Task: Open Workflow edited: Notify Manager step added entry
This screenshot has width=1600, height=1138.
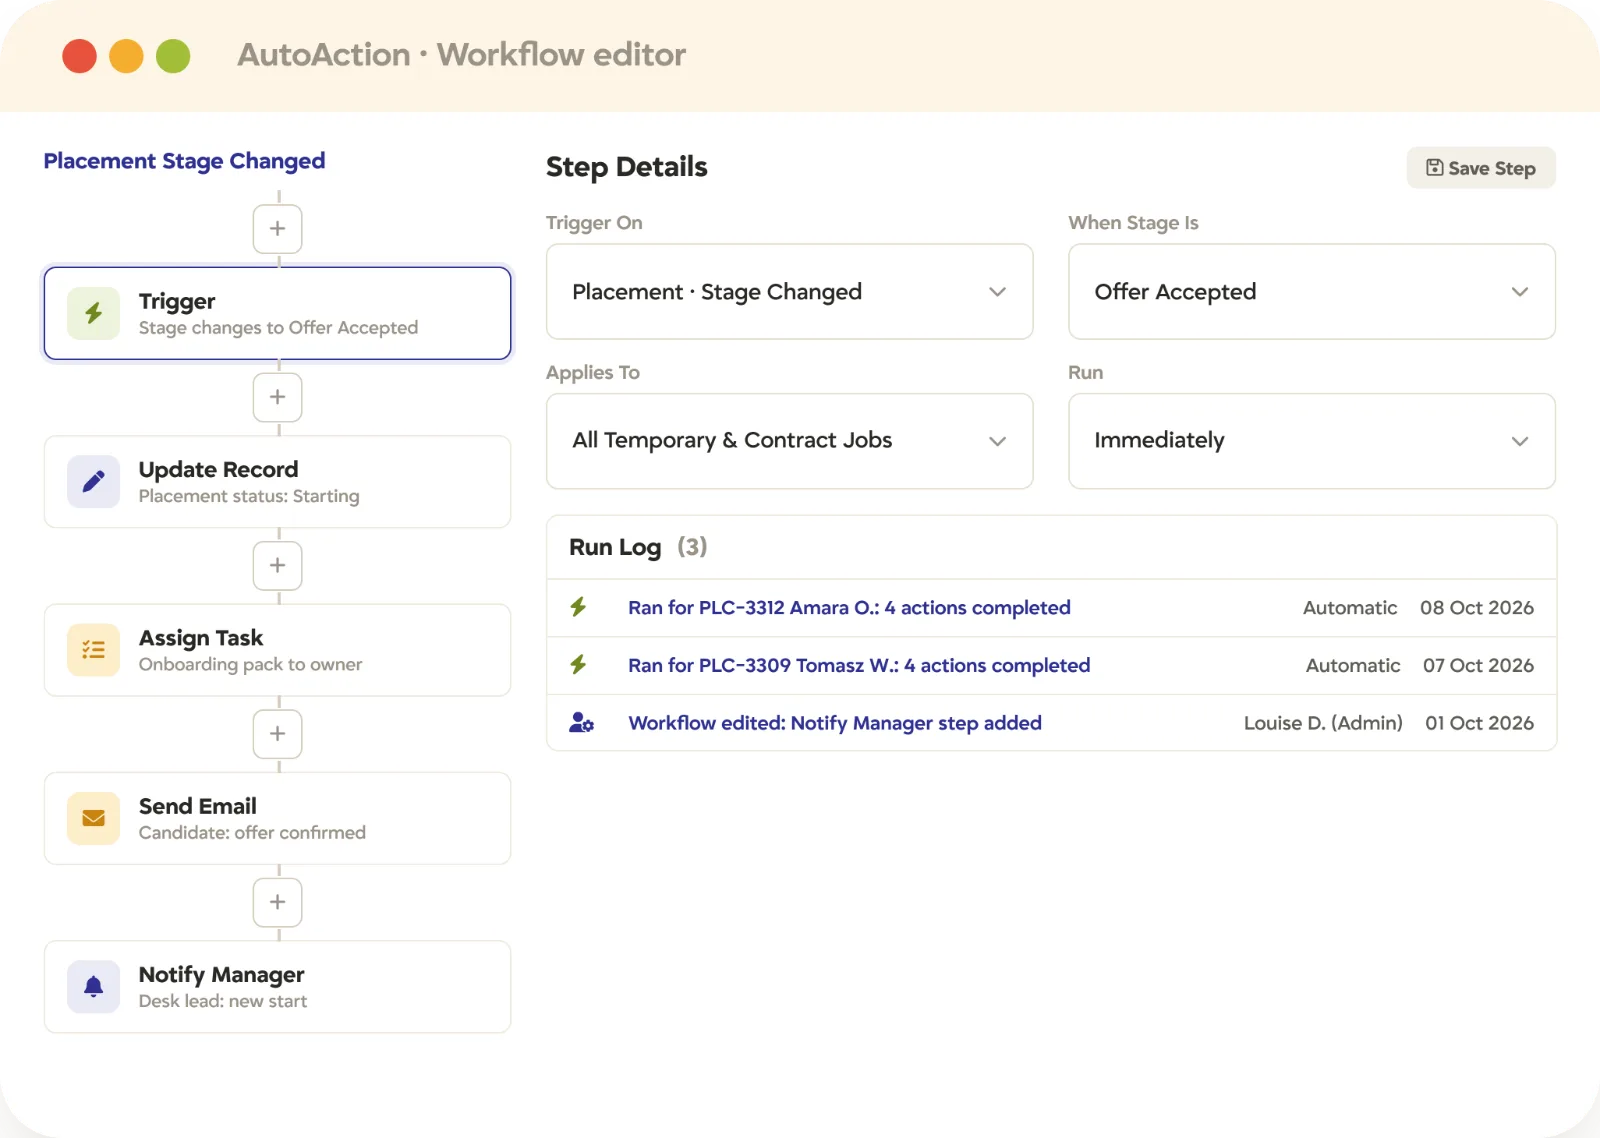Action: (835, 723)
